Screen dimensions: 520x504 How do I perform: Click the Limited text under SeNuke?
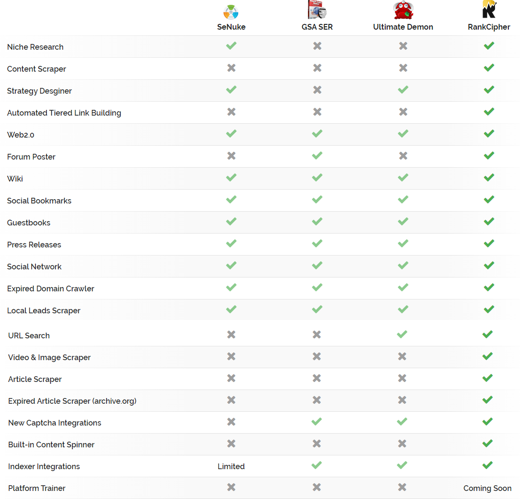tap(231, 466)
